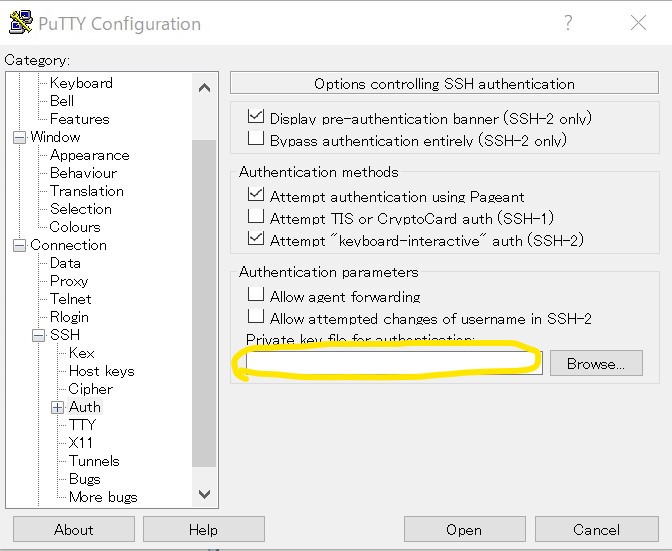Image resolution: width=672 pixels, height=551 pixels.
Task: Open the Colours category
Action: (x=75, y=227)
